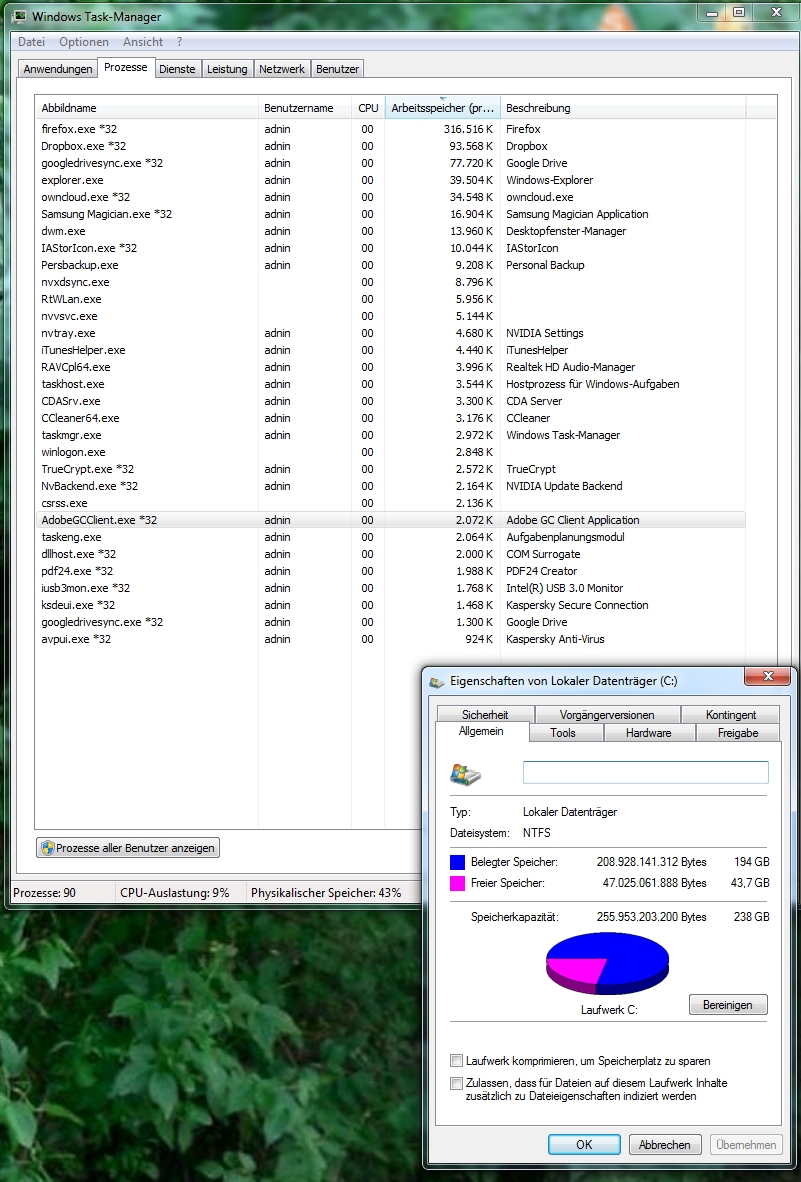Click the drive name input field
801x1182 pixels.
[646, 773]
